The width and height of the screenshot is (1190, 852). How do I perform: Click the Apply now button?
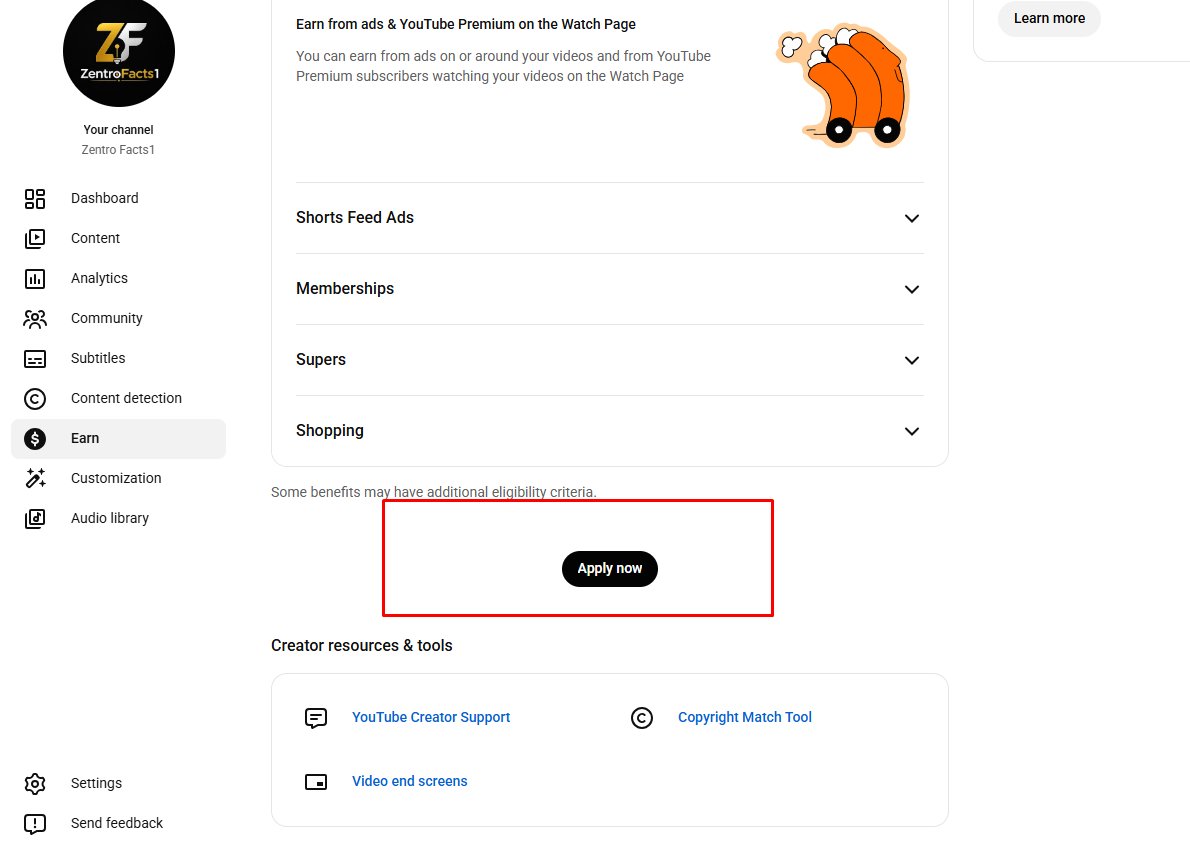[609, 569]
